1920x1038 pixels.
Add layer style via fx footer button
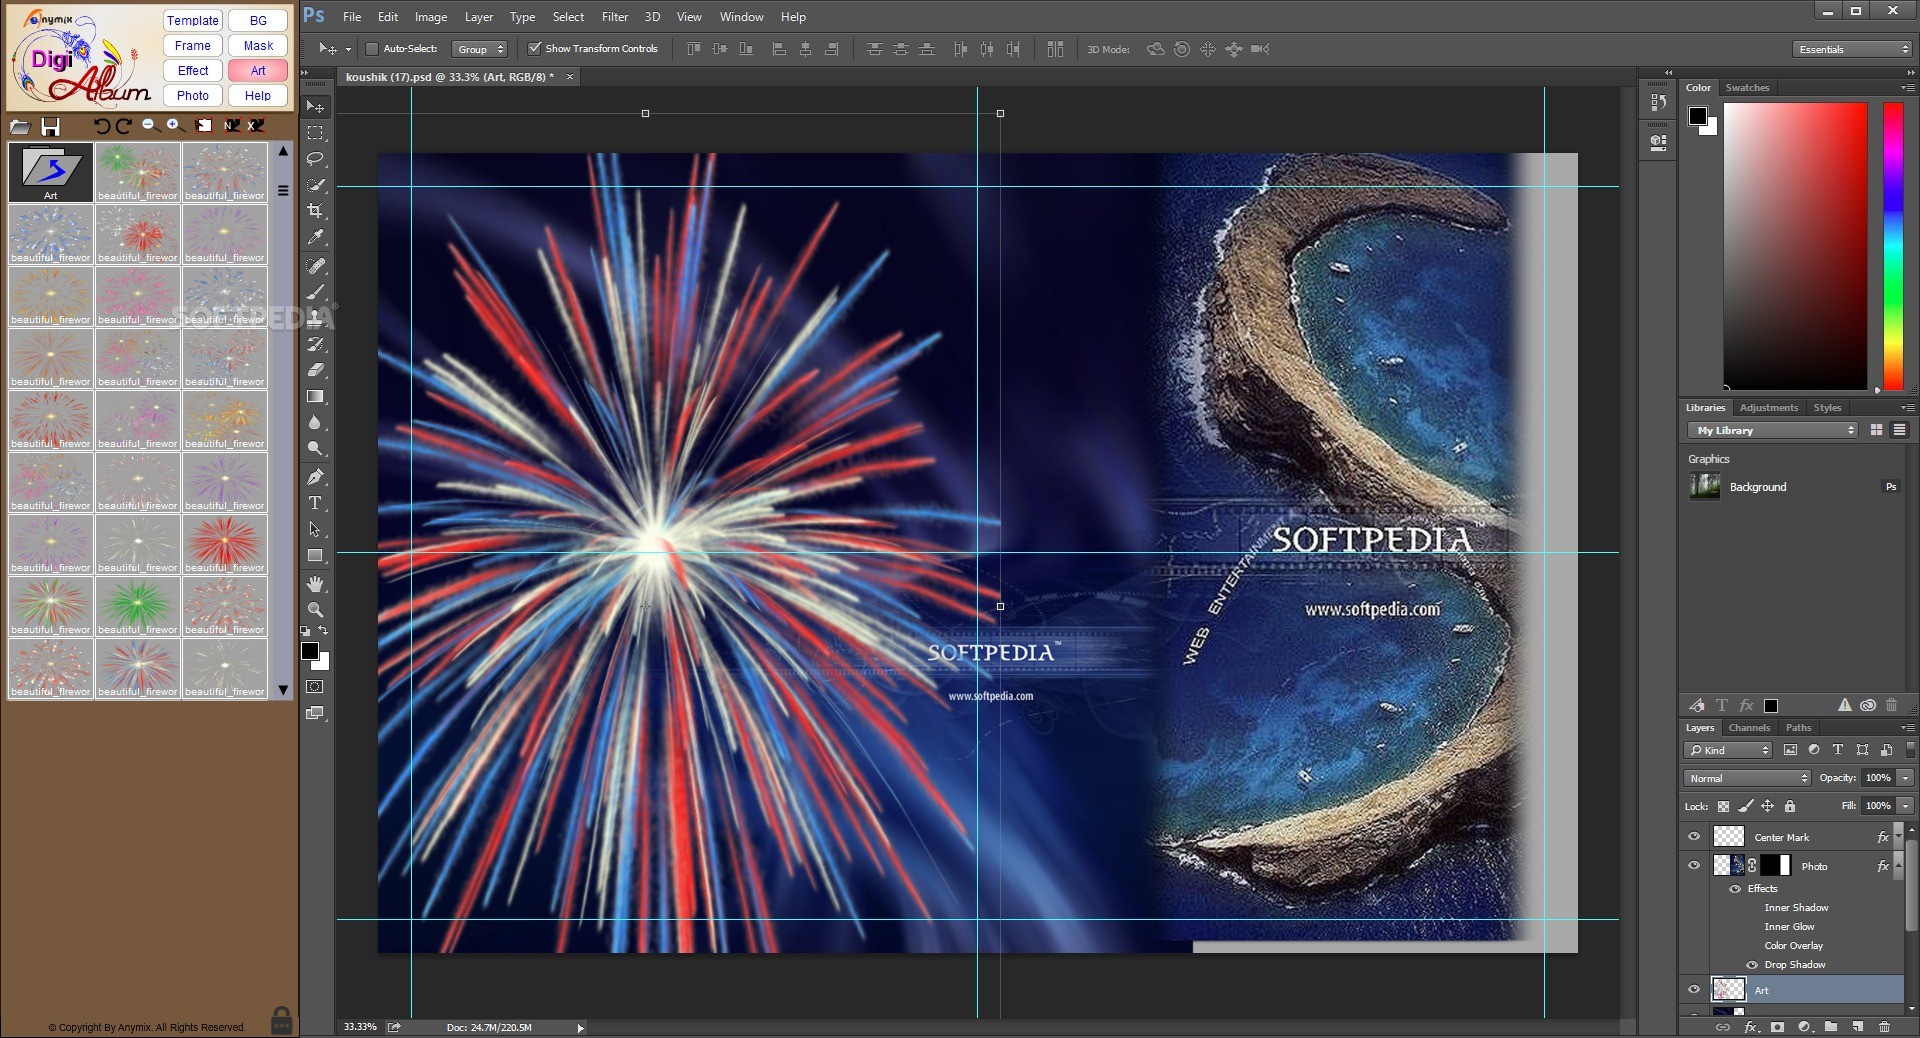(x=1750, y=1027)
